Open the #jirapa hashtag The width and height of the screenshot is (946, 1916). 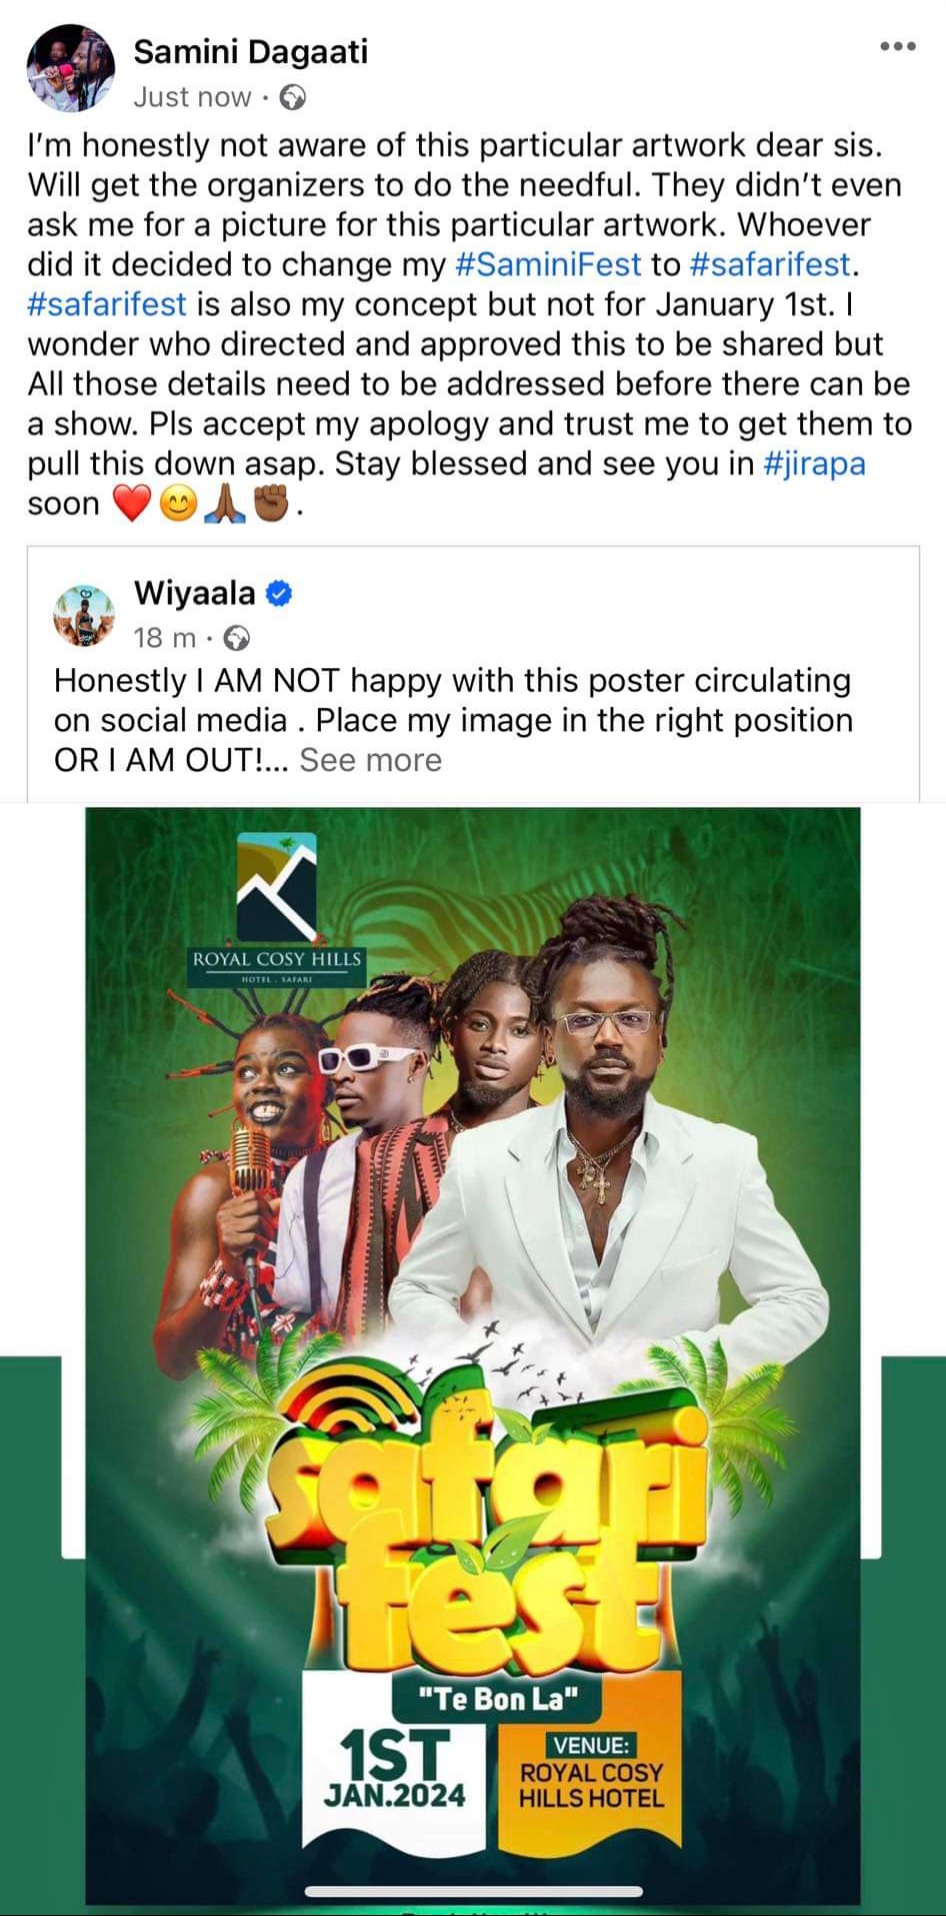click(x=816, y=464)
